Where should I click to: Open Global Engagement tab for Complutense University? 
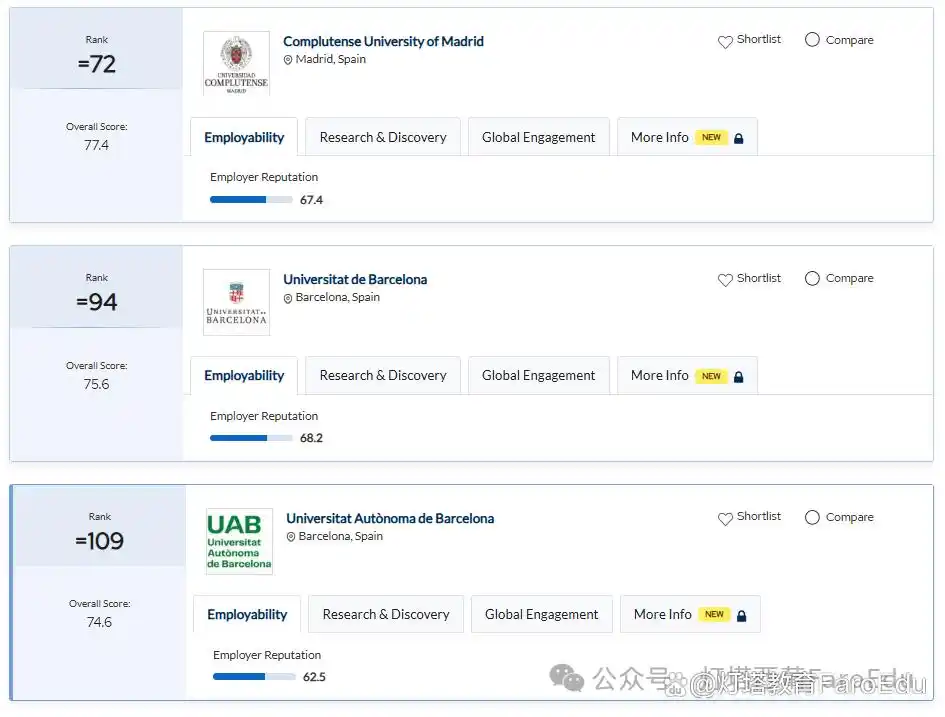(538, 138)
